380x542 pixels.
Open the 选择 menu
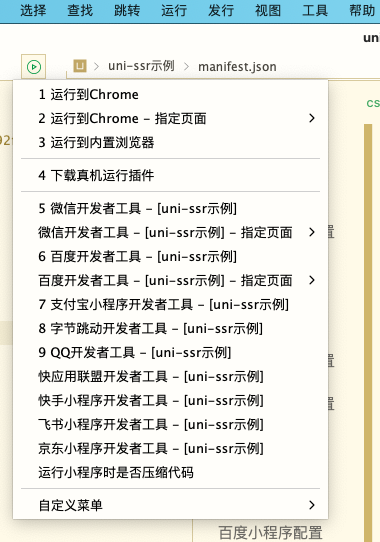33,10
